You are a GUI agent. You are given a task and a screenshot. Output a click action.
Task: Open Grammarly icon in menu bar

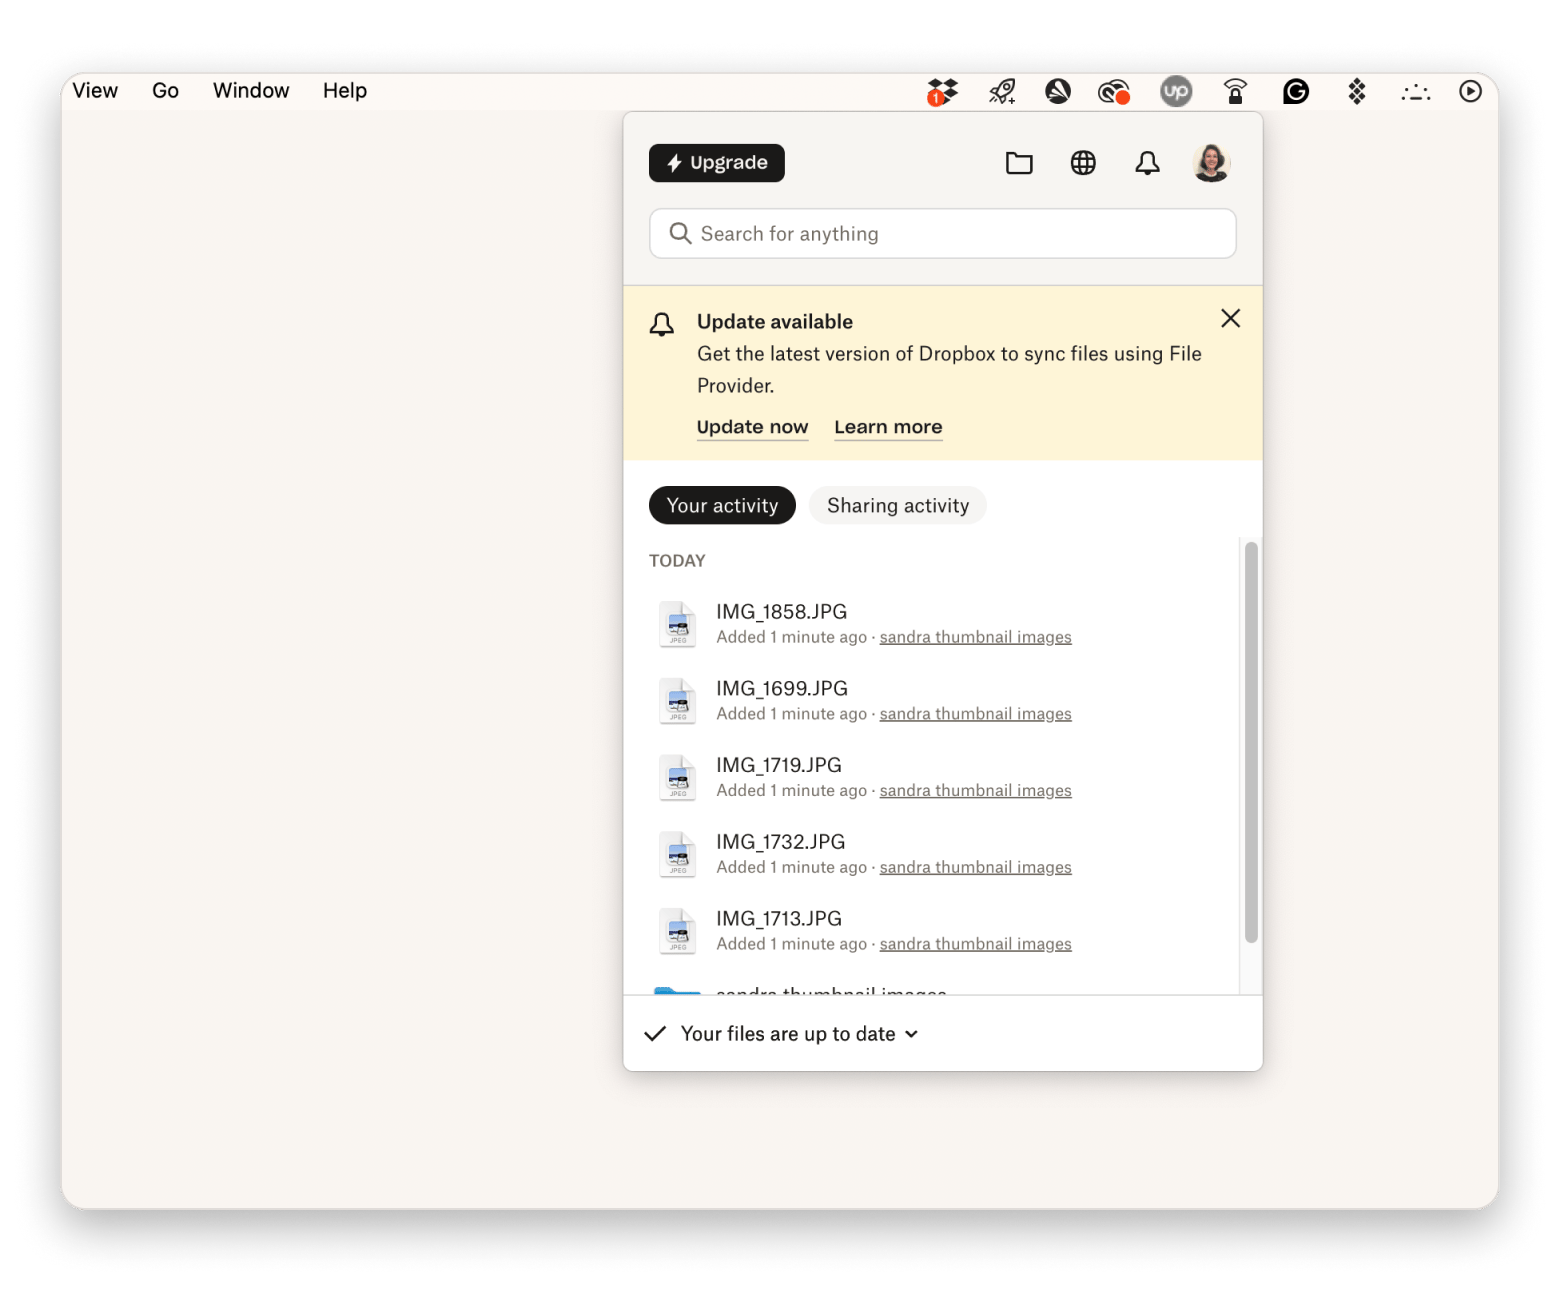click(1296, 92)
